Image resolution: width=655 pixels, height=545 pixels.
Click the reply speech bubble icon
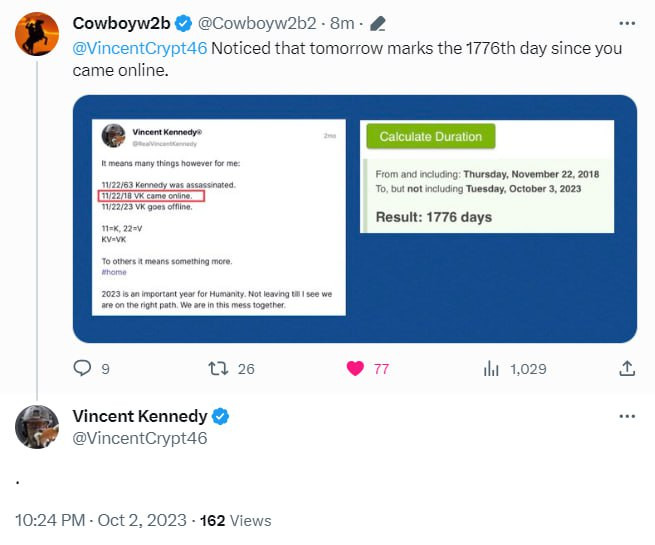(x=83, y=368)
